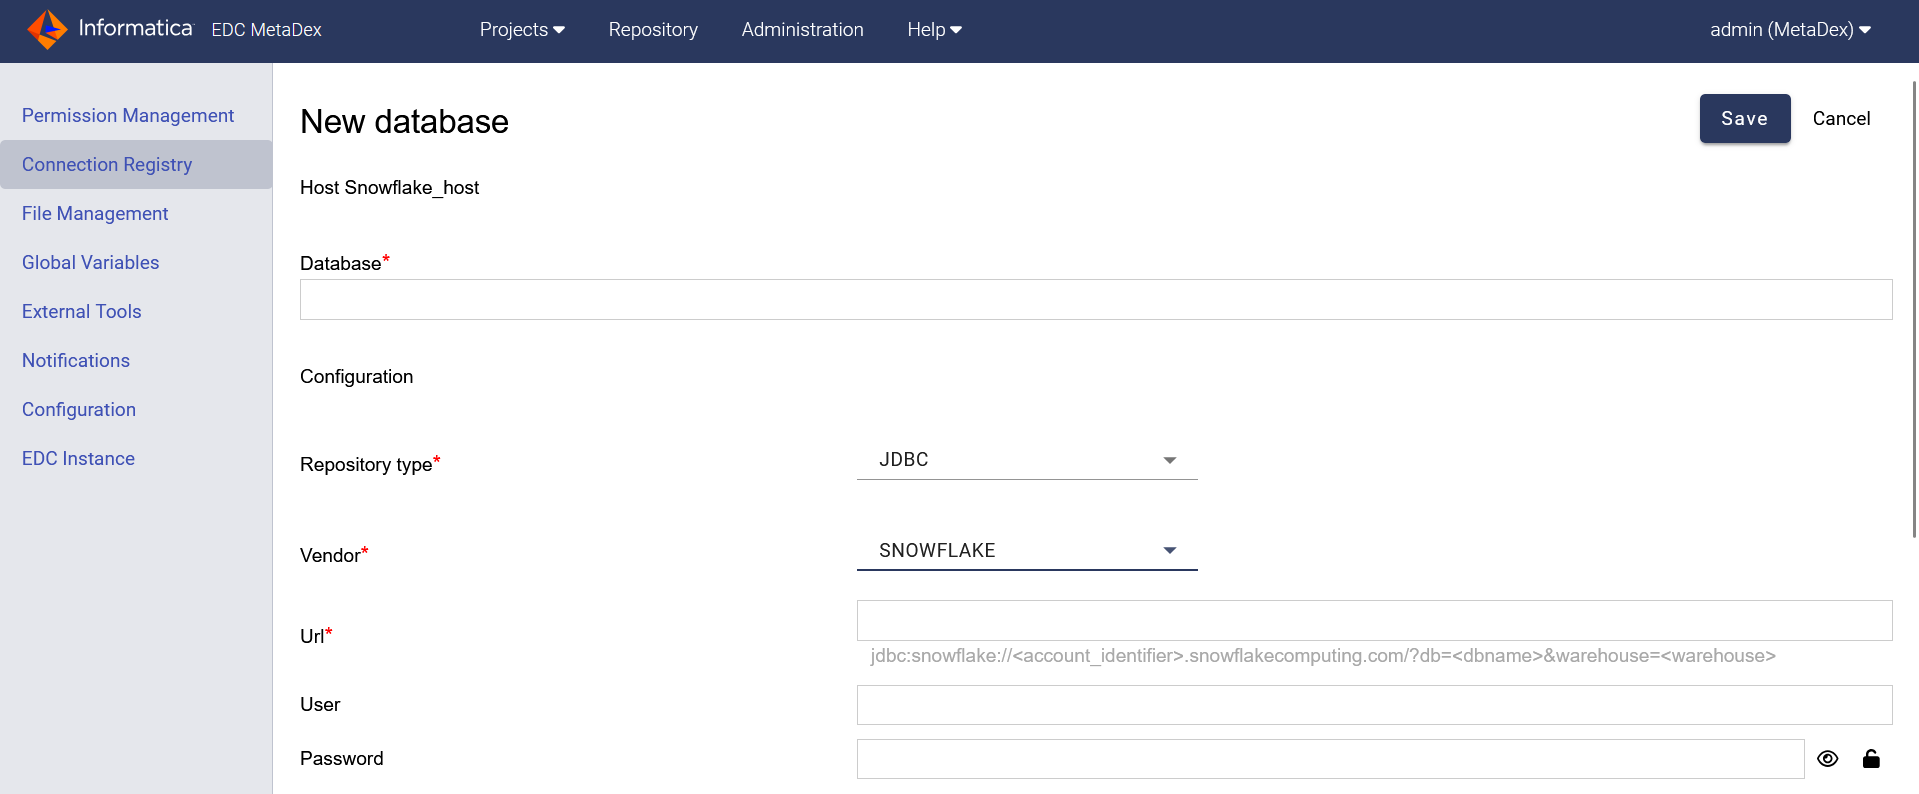Open Global Variables in the sidebar
The height and width of the screenshot is (794, 1919).
coord(90,263)
